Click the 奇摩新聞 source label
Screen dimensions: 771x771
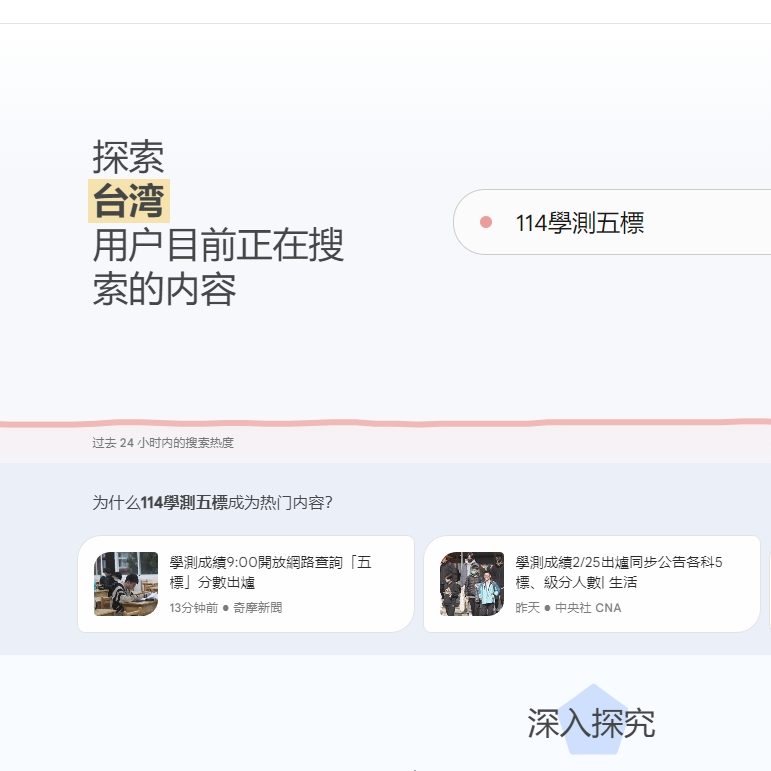pos(258,608)
